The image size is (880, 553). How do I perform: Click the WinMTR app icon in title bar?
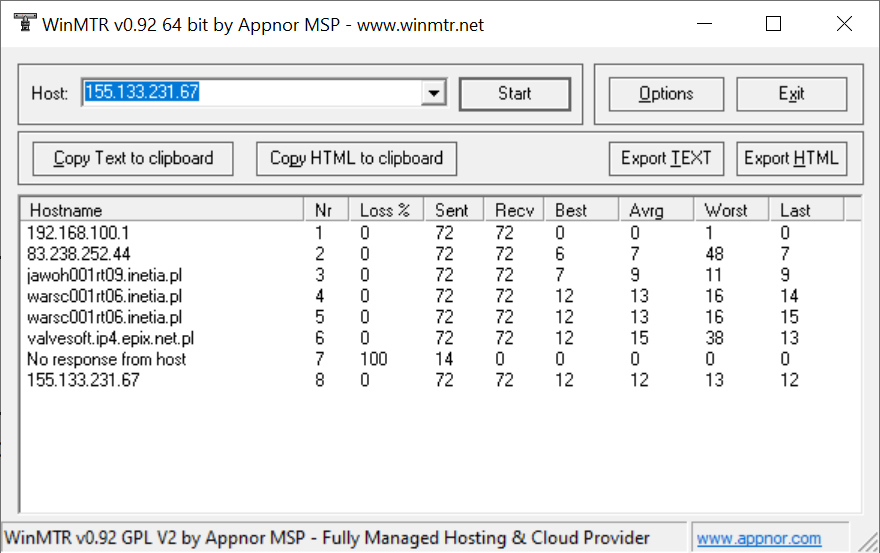coord(25,24)
